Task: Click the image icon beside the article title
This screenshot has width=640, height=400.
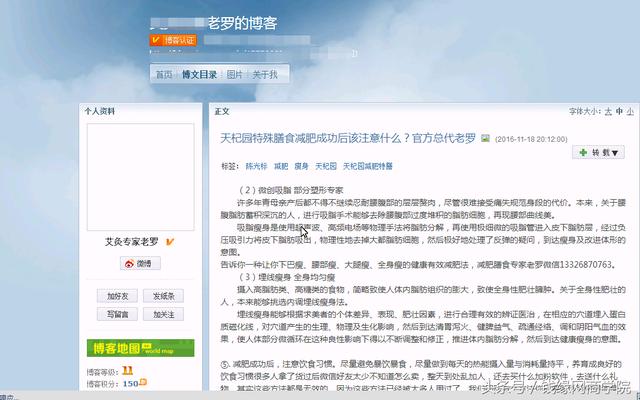Action: pyautogui.click(x=486, y=138)
